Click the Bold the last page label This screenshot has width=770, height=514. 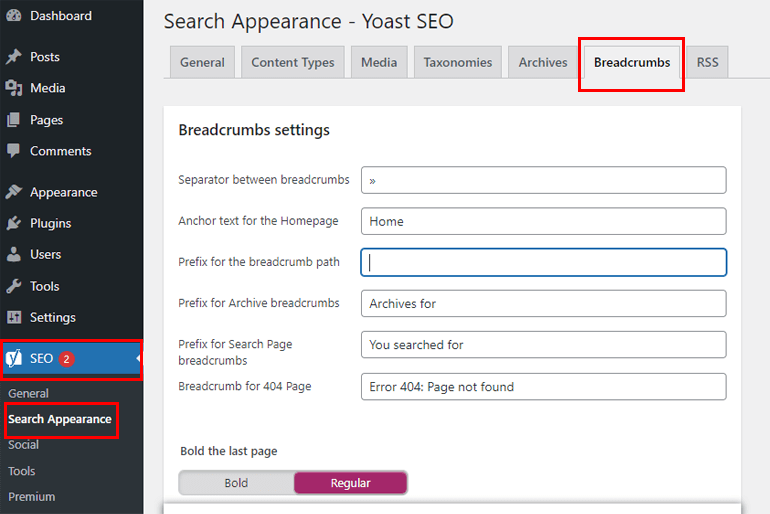pyautogui.click(x=229, y=451)
